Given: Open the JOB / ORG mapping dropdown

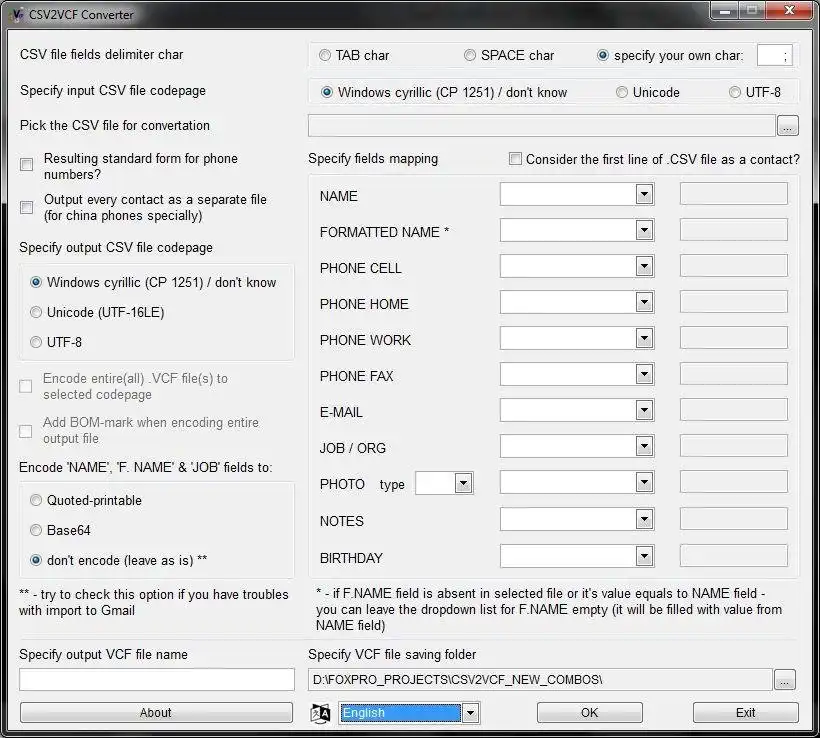Looking at the screenshot, I should point(644,447).
